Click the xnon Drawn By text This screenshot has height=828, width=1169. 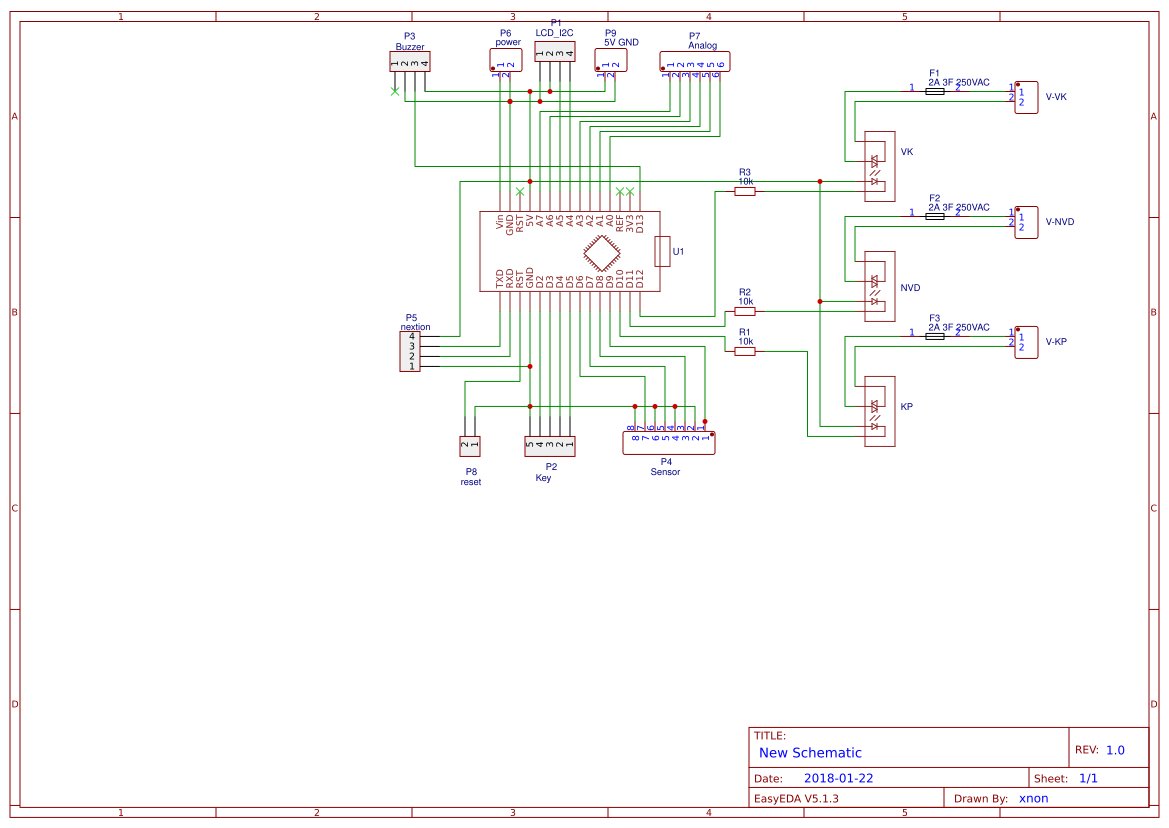[1032, 798]
